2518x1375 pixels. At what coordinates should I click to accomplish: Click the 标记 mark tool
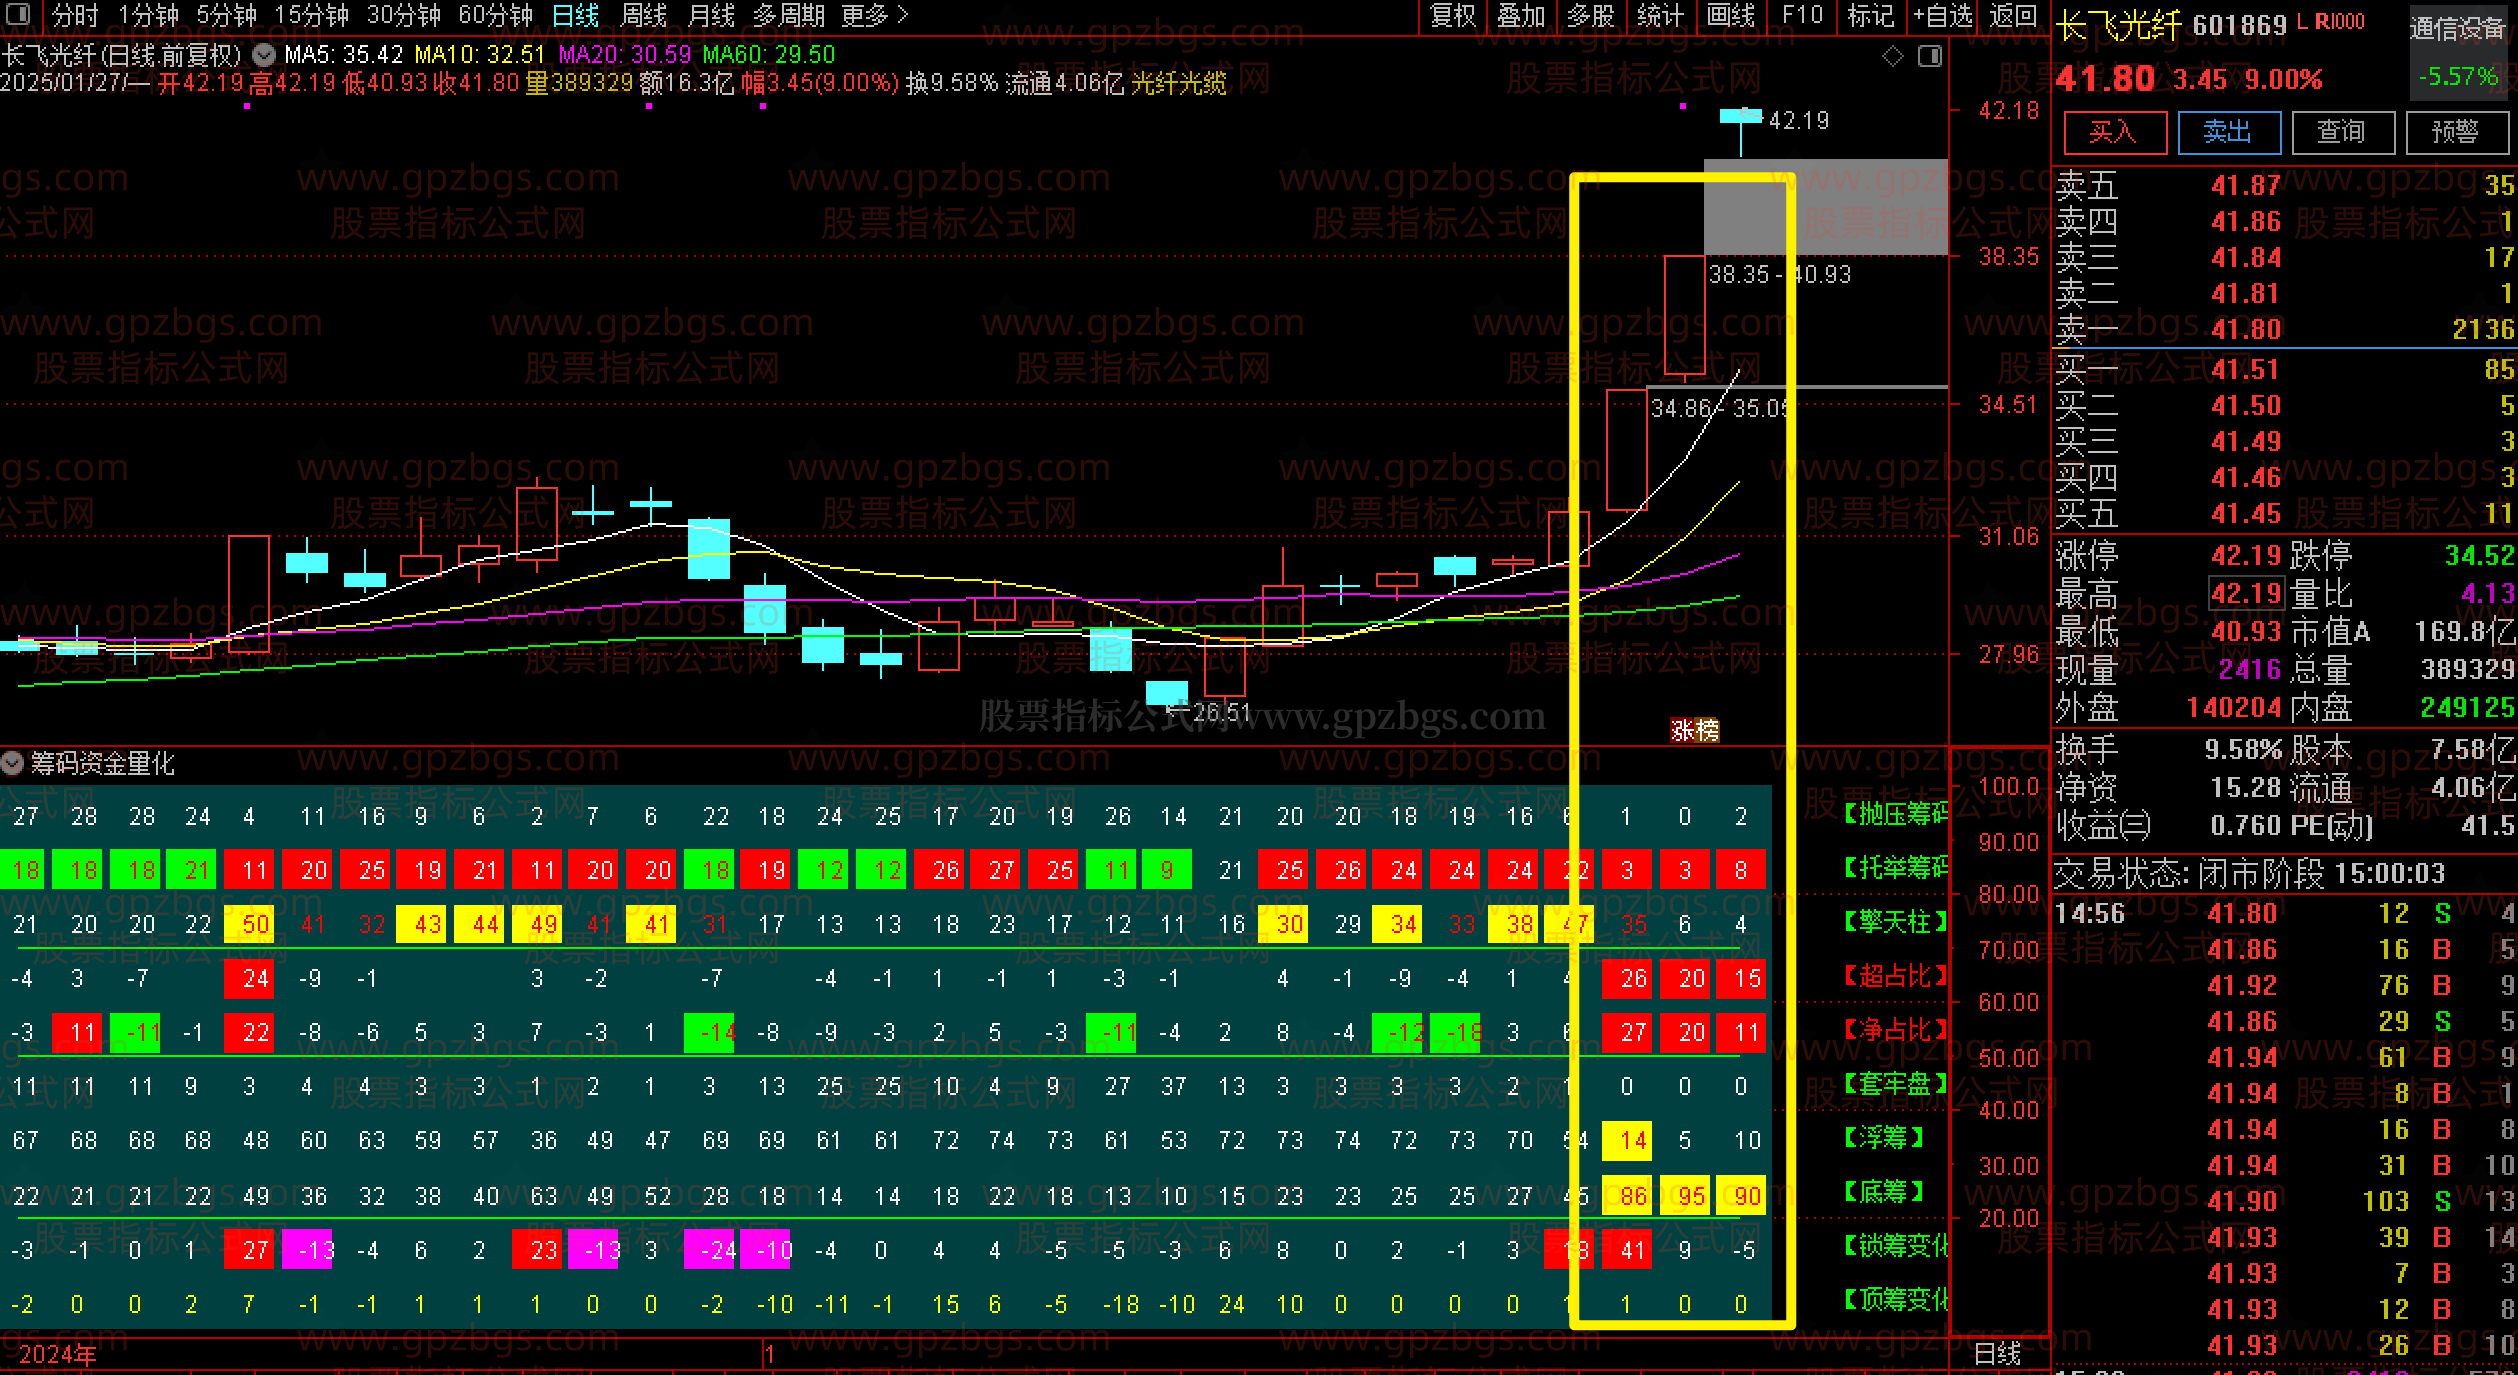pos(1870,15)
